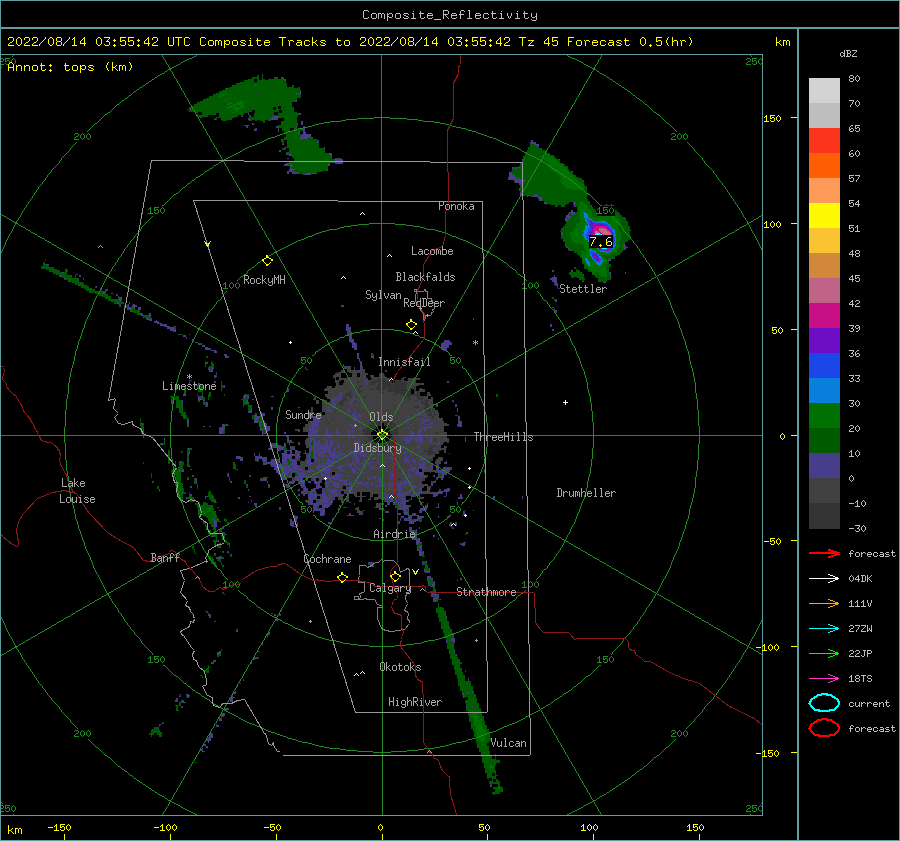Viewport: 900px width, 841px height.
Task: Click the Ponoka town label
Action: 456,206
